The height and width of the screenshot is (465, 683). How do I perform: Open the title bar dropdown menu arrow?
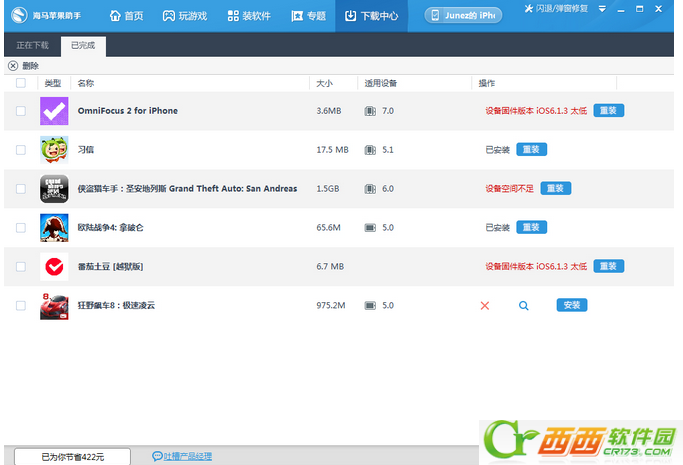tap(602, 9)
